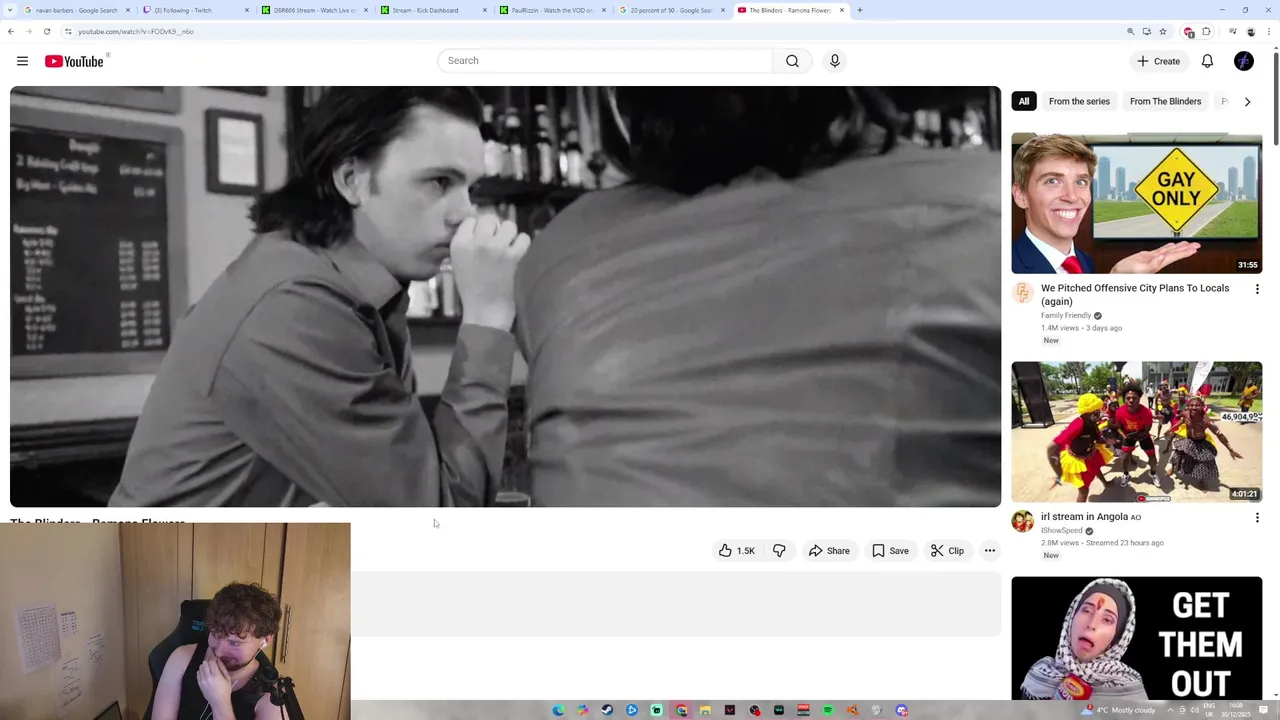The width and height of the screenshot is (1280, 720).
Task: Open Microsoft Edge from the taskbar
Action: pyautogui.click(x=558, y=710)
